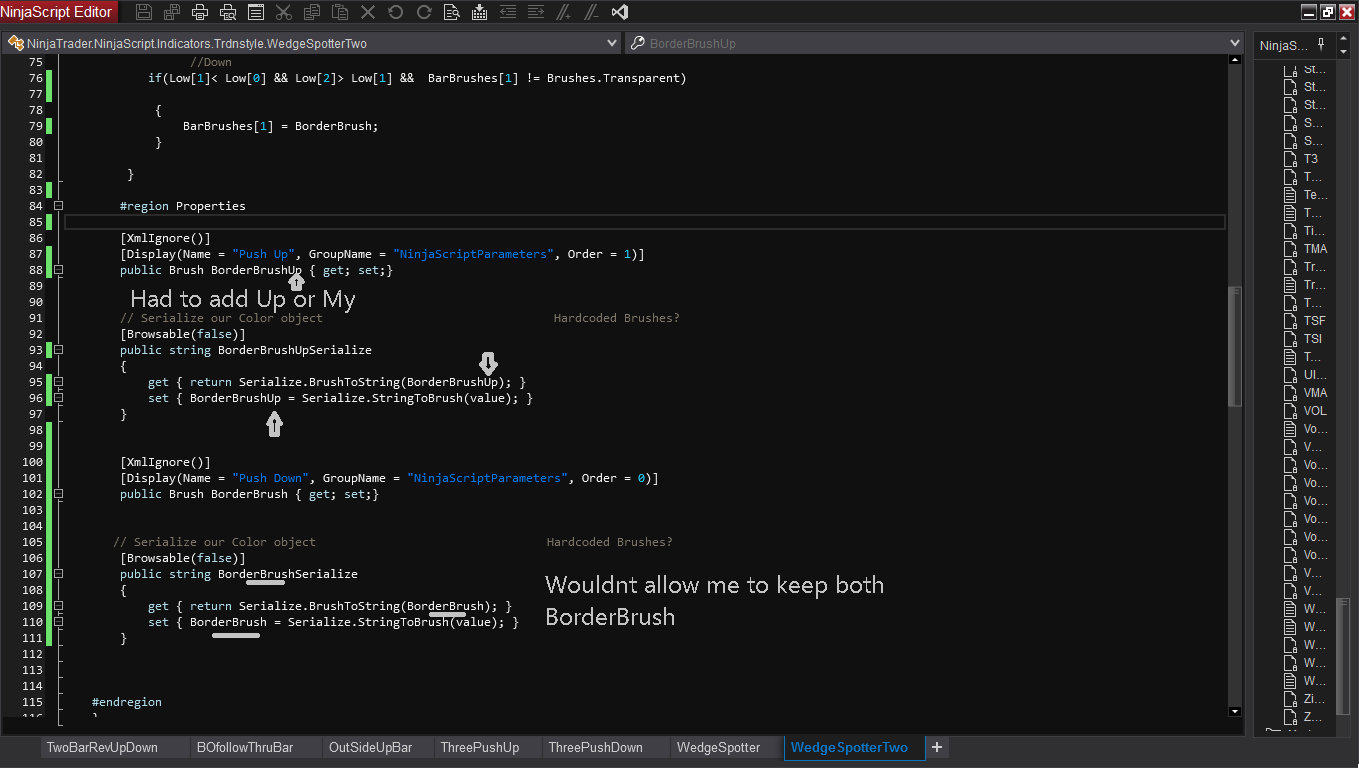Screen dimensions: 1359x768
Task: Switch to the TwoBarRevUpDown tab
Action: tap(102, 747)
